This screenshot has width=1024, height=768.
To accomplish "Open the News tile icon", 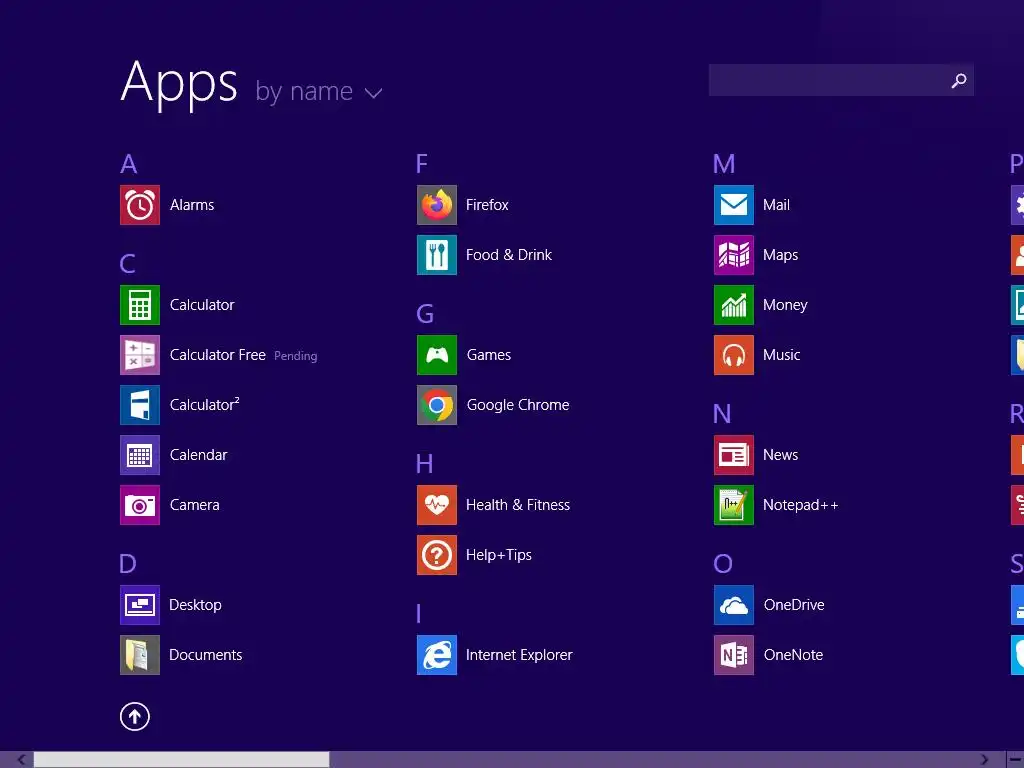I will point(734,455).
